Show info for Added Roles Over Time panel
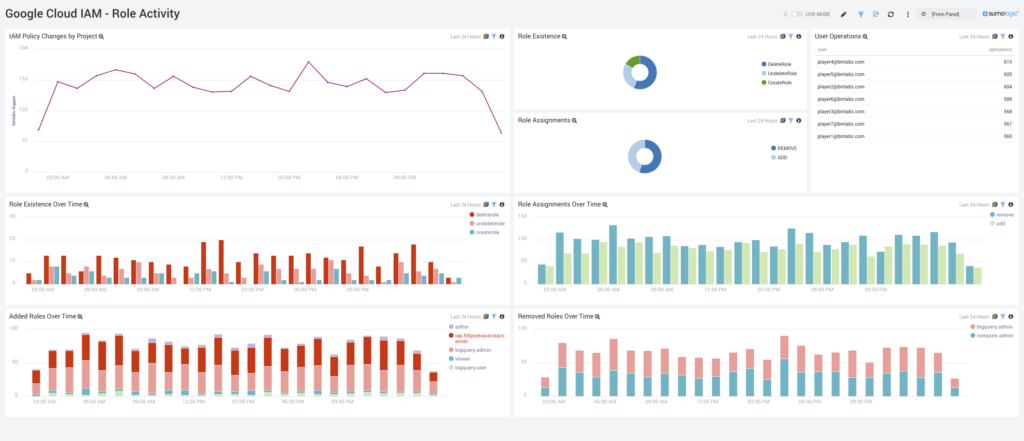 click(502, 316)
